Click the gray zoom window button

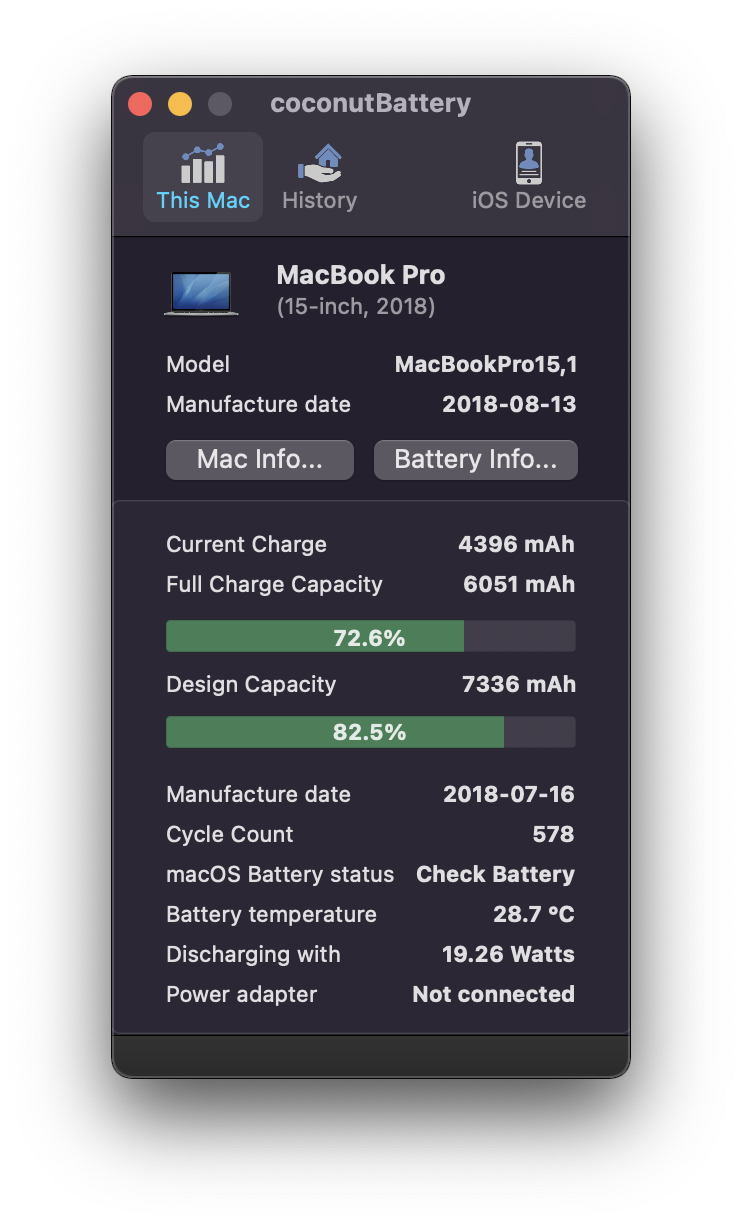[220, 104]
